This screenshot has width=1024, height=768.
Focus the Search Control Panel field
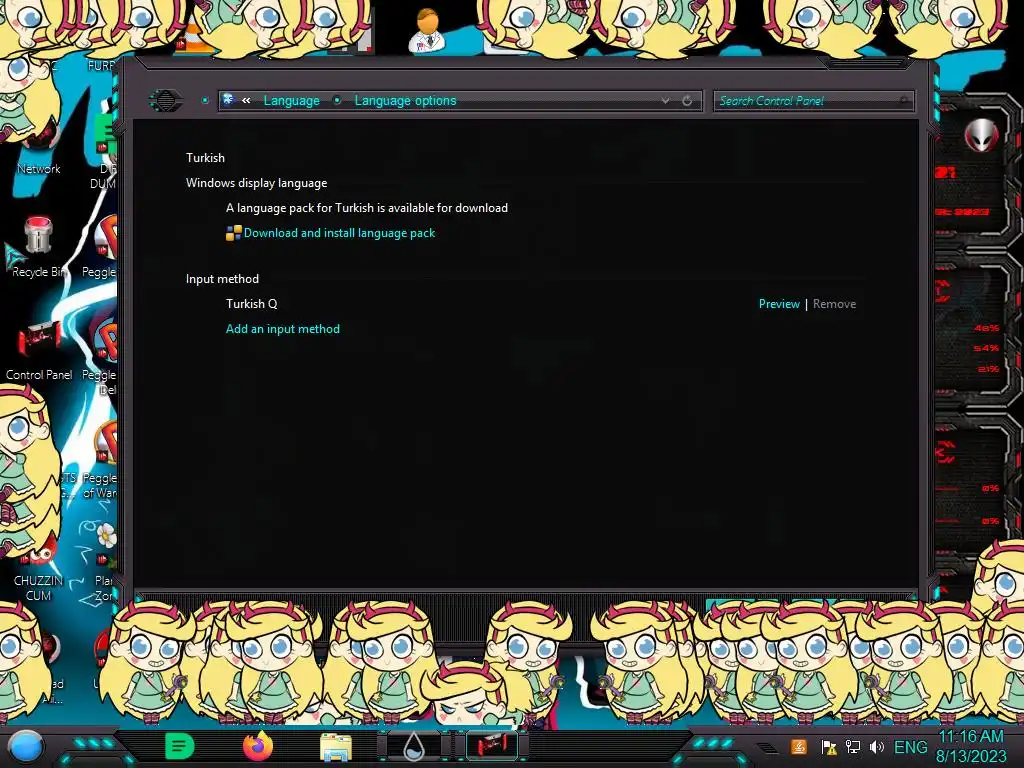pos(813,101)
